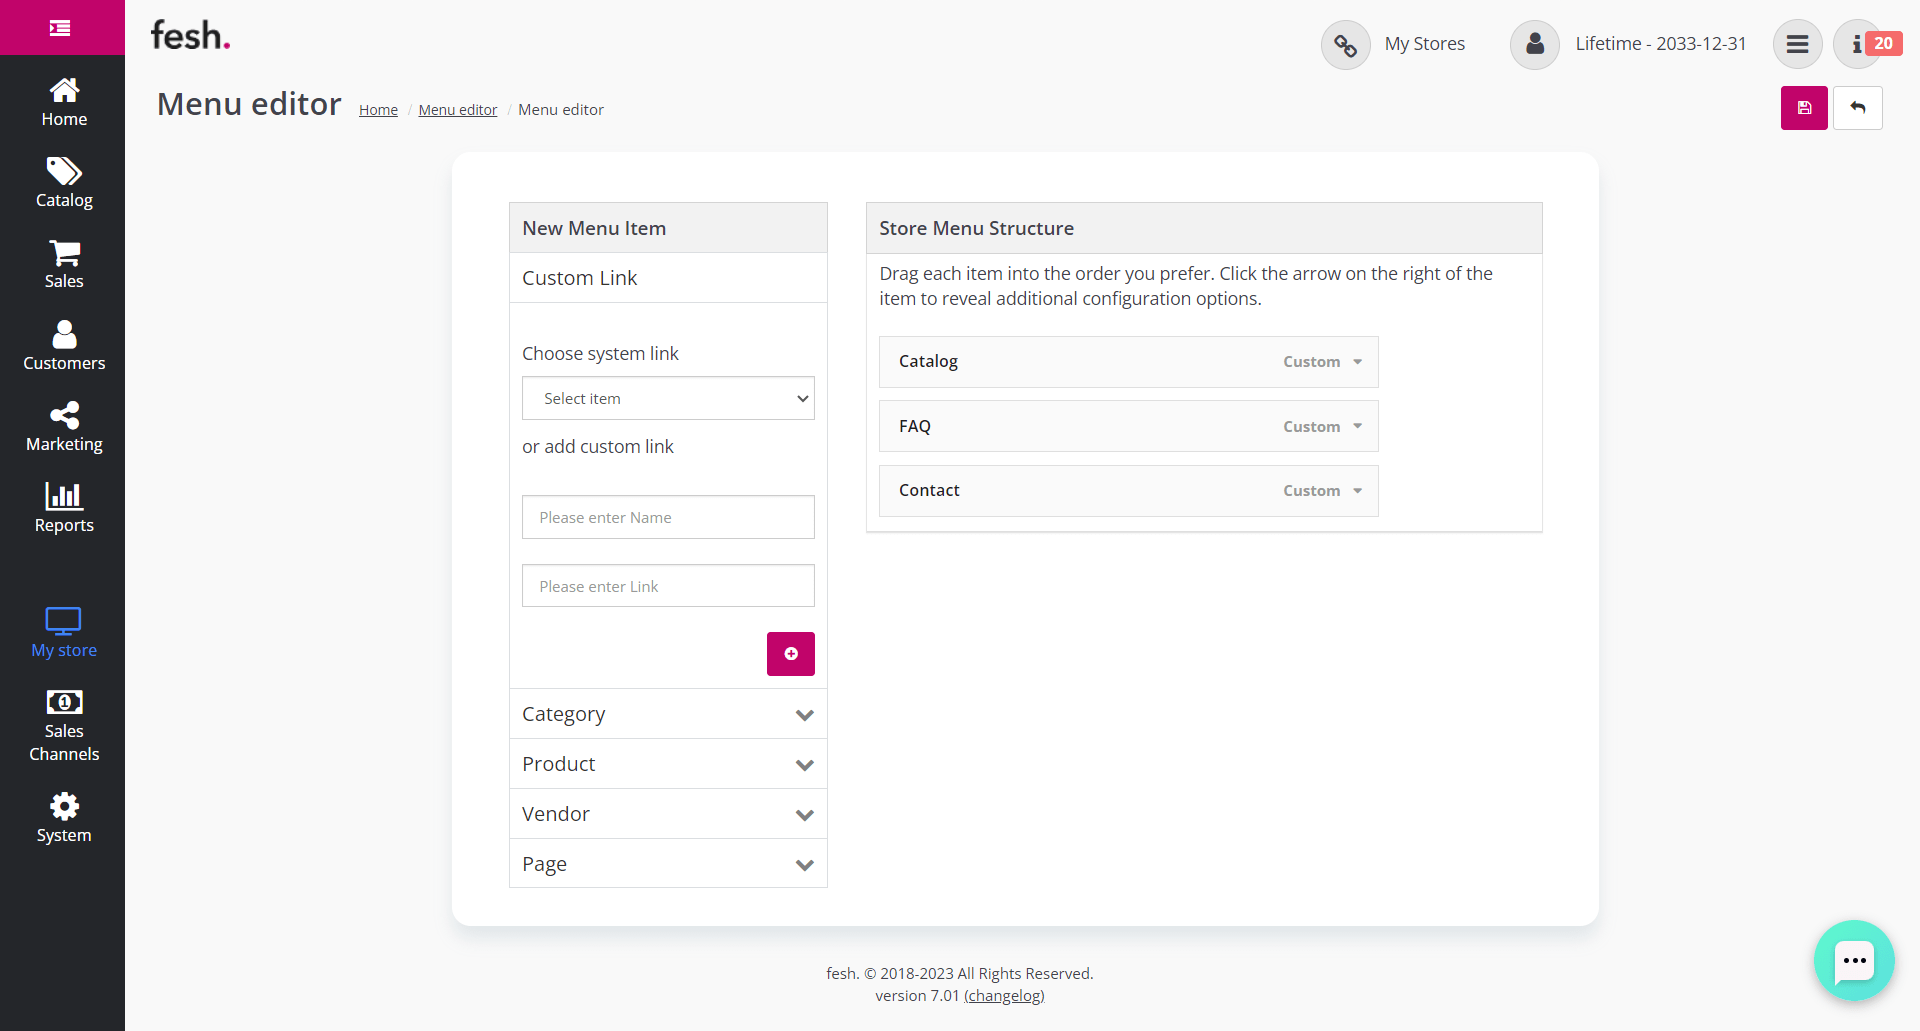Image resolution: width=1920 pixels, height=1031 pixels.
Task: Click the hamburger menu icon in header
Action: pyautogui.click(x=1797, y=44)
